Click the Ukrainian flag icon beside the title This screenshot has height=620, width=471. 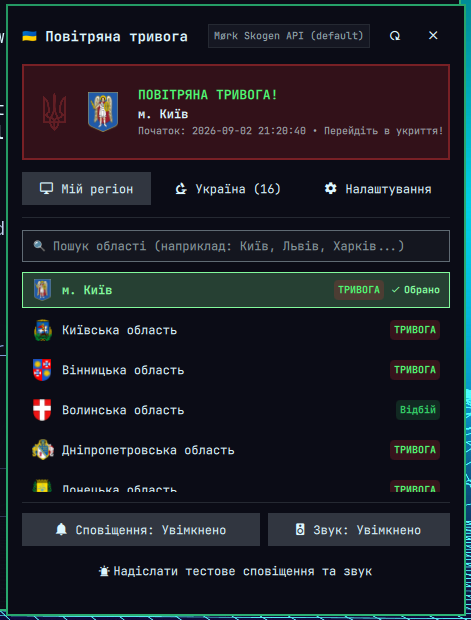(x=29, y=36)
